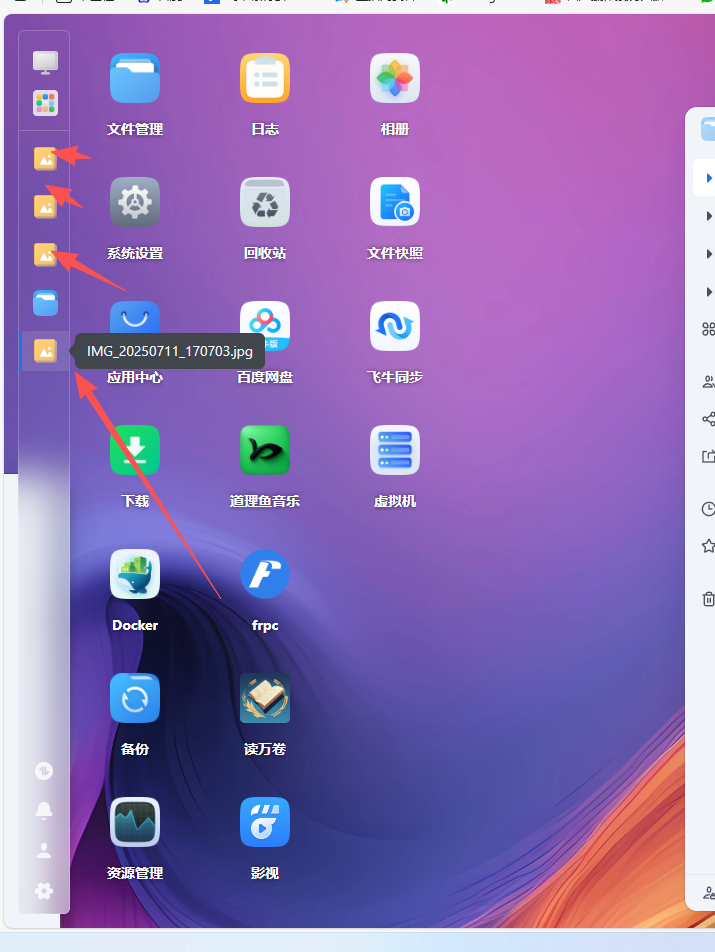Screen dimensions: 715x952
Task: Select the share-nodes icon in file panel
Action: 708,419
